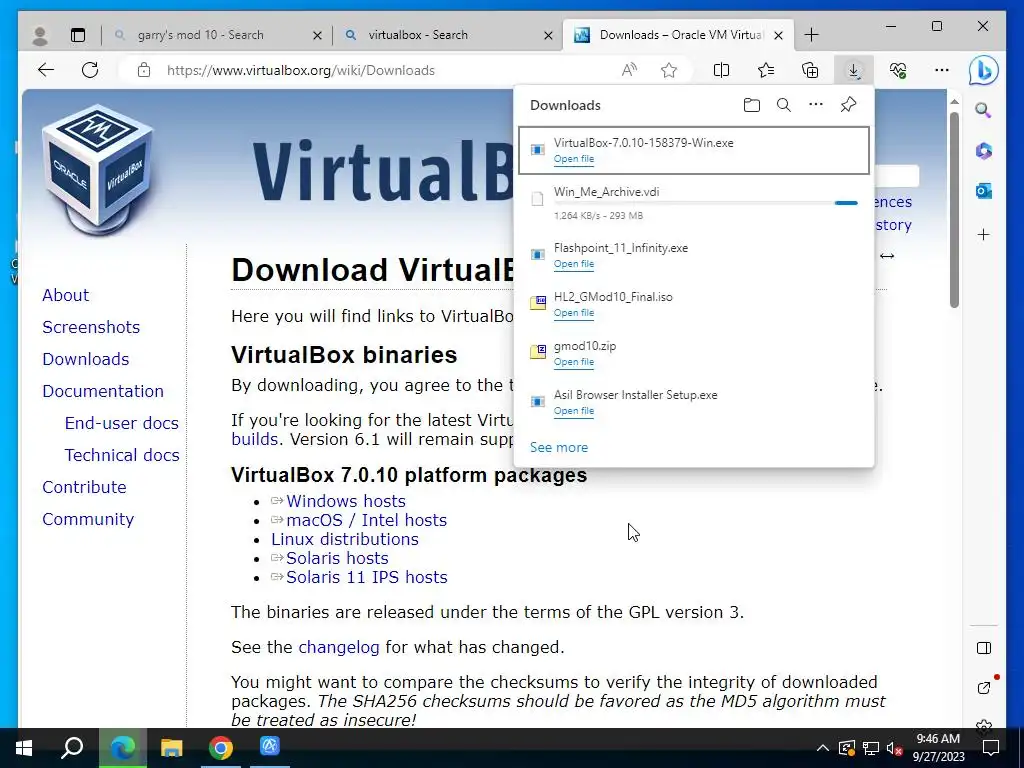Open the Screenshots sidebar link
1024x768 pixels.
click(91, 327)
